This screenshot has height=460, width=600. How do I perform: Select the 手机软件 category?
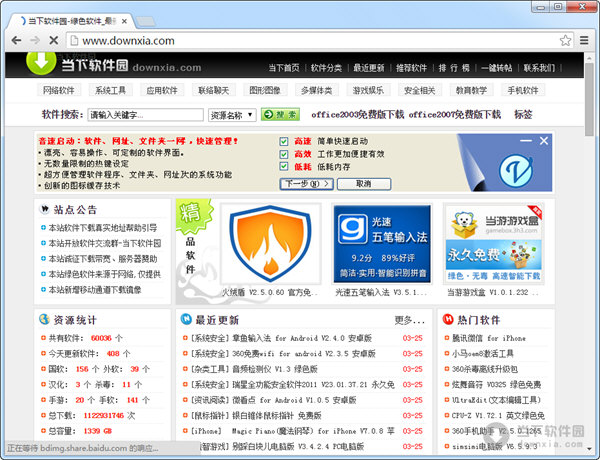[523, 90]
